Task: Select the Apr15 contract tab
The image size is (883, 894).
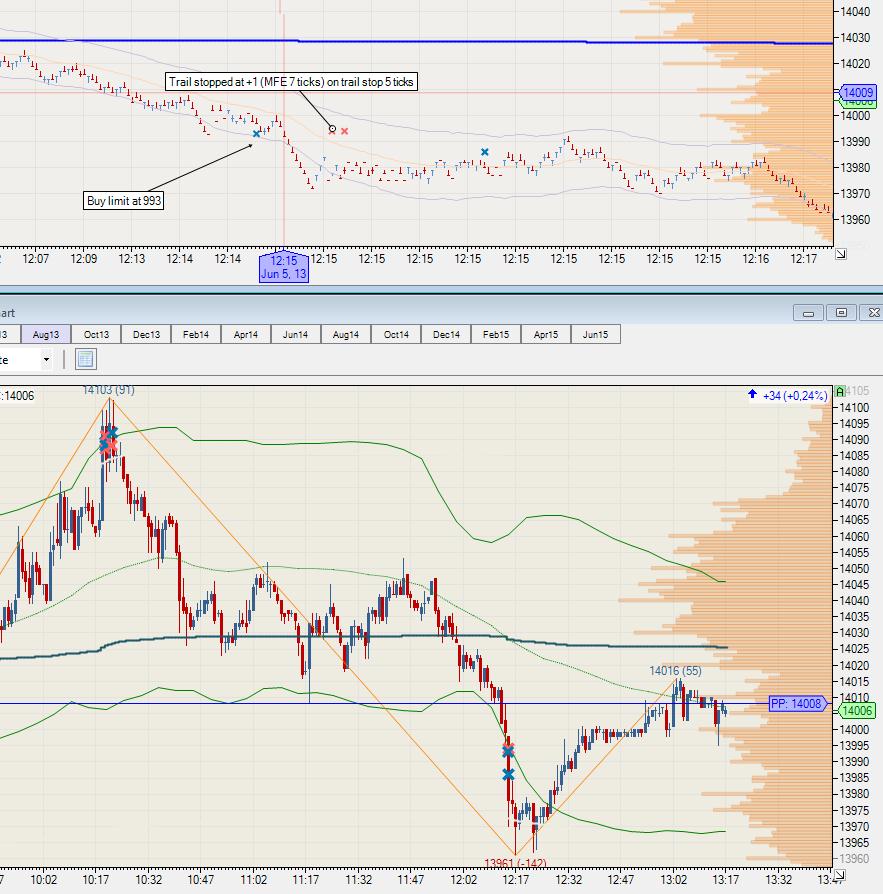Action: pyautogui.click(x=546, y=335)
